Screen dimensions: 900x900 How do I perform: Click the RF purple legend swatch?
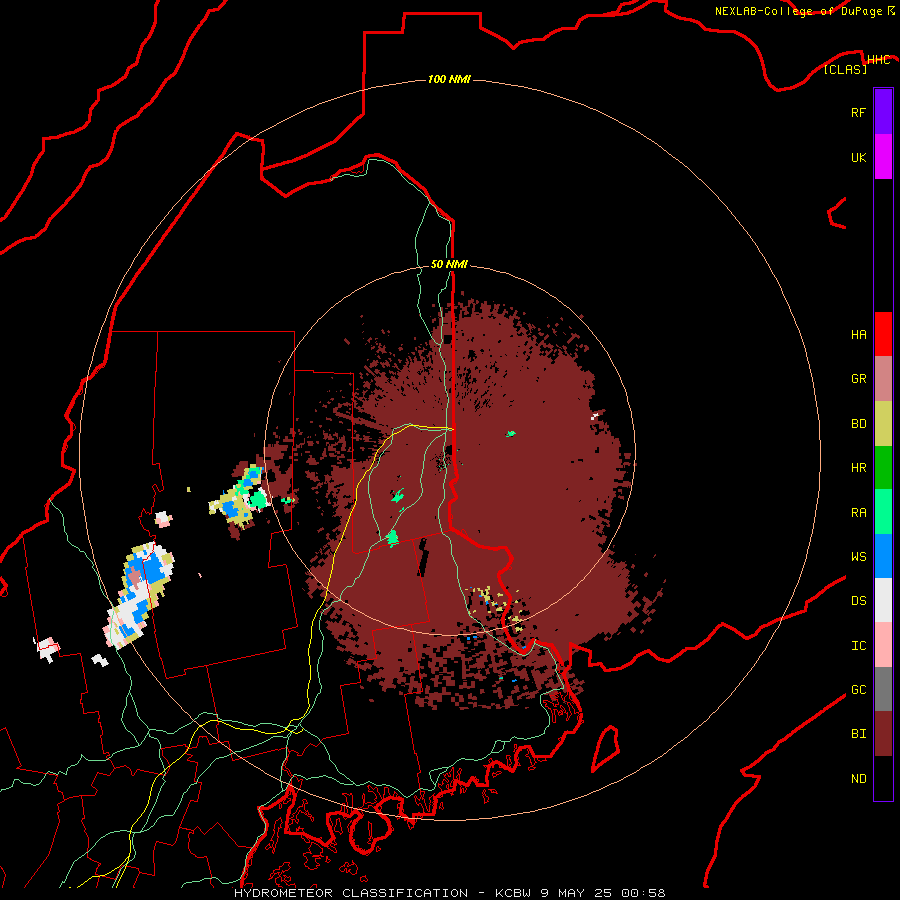click(x=883, y=112)
